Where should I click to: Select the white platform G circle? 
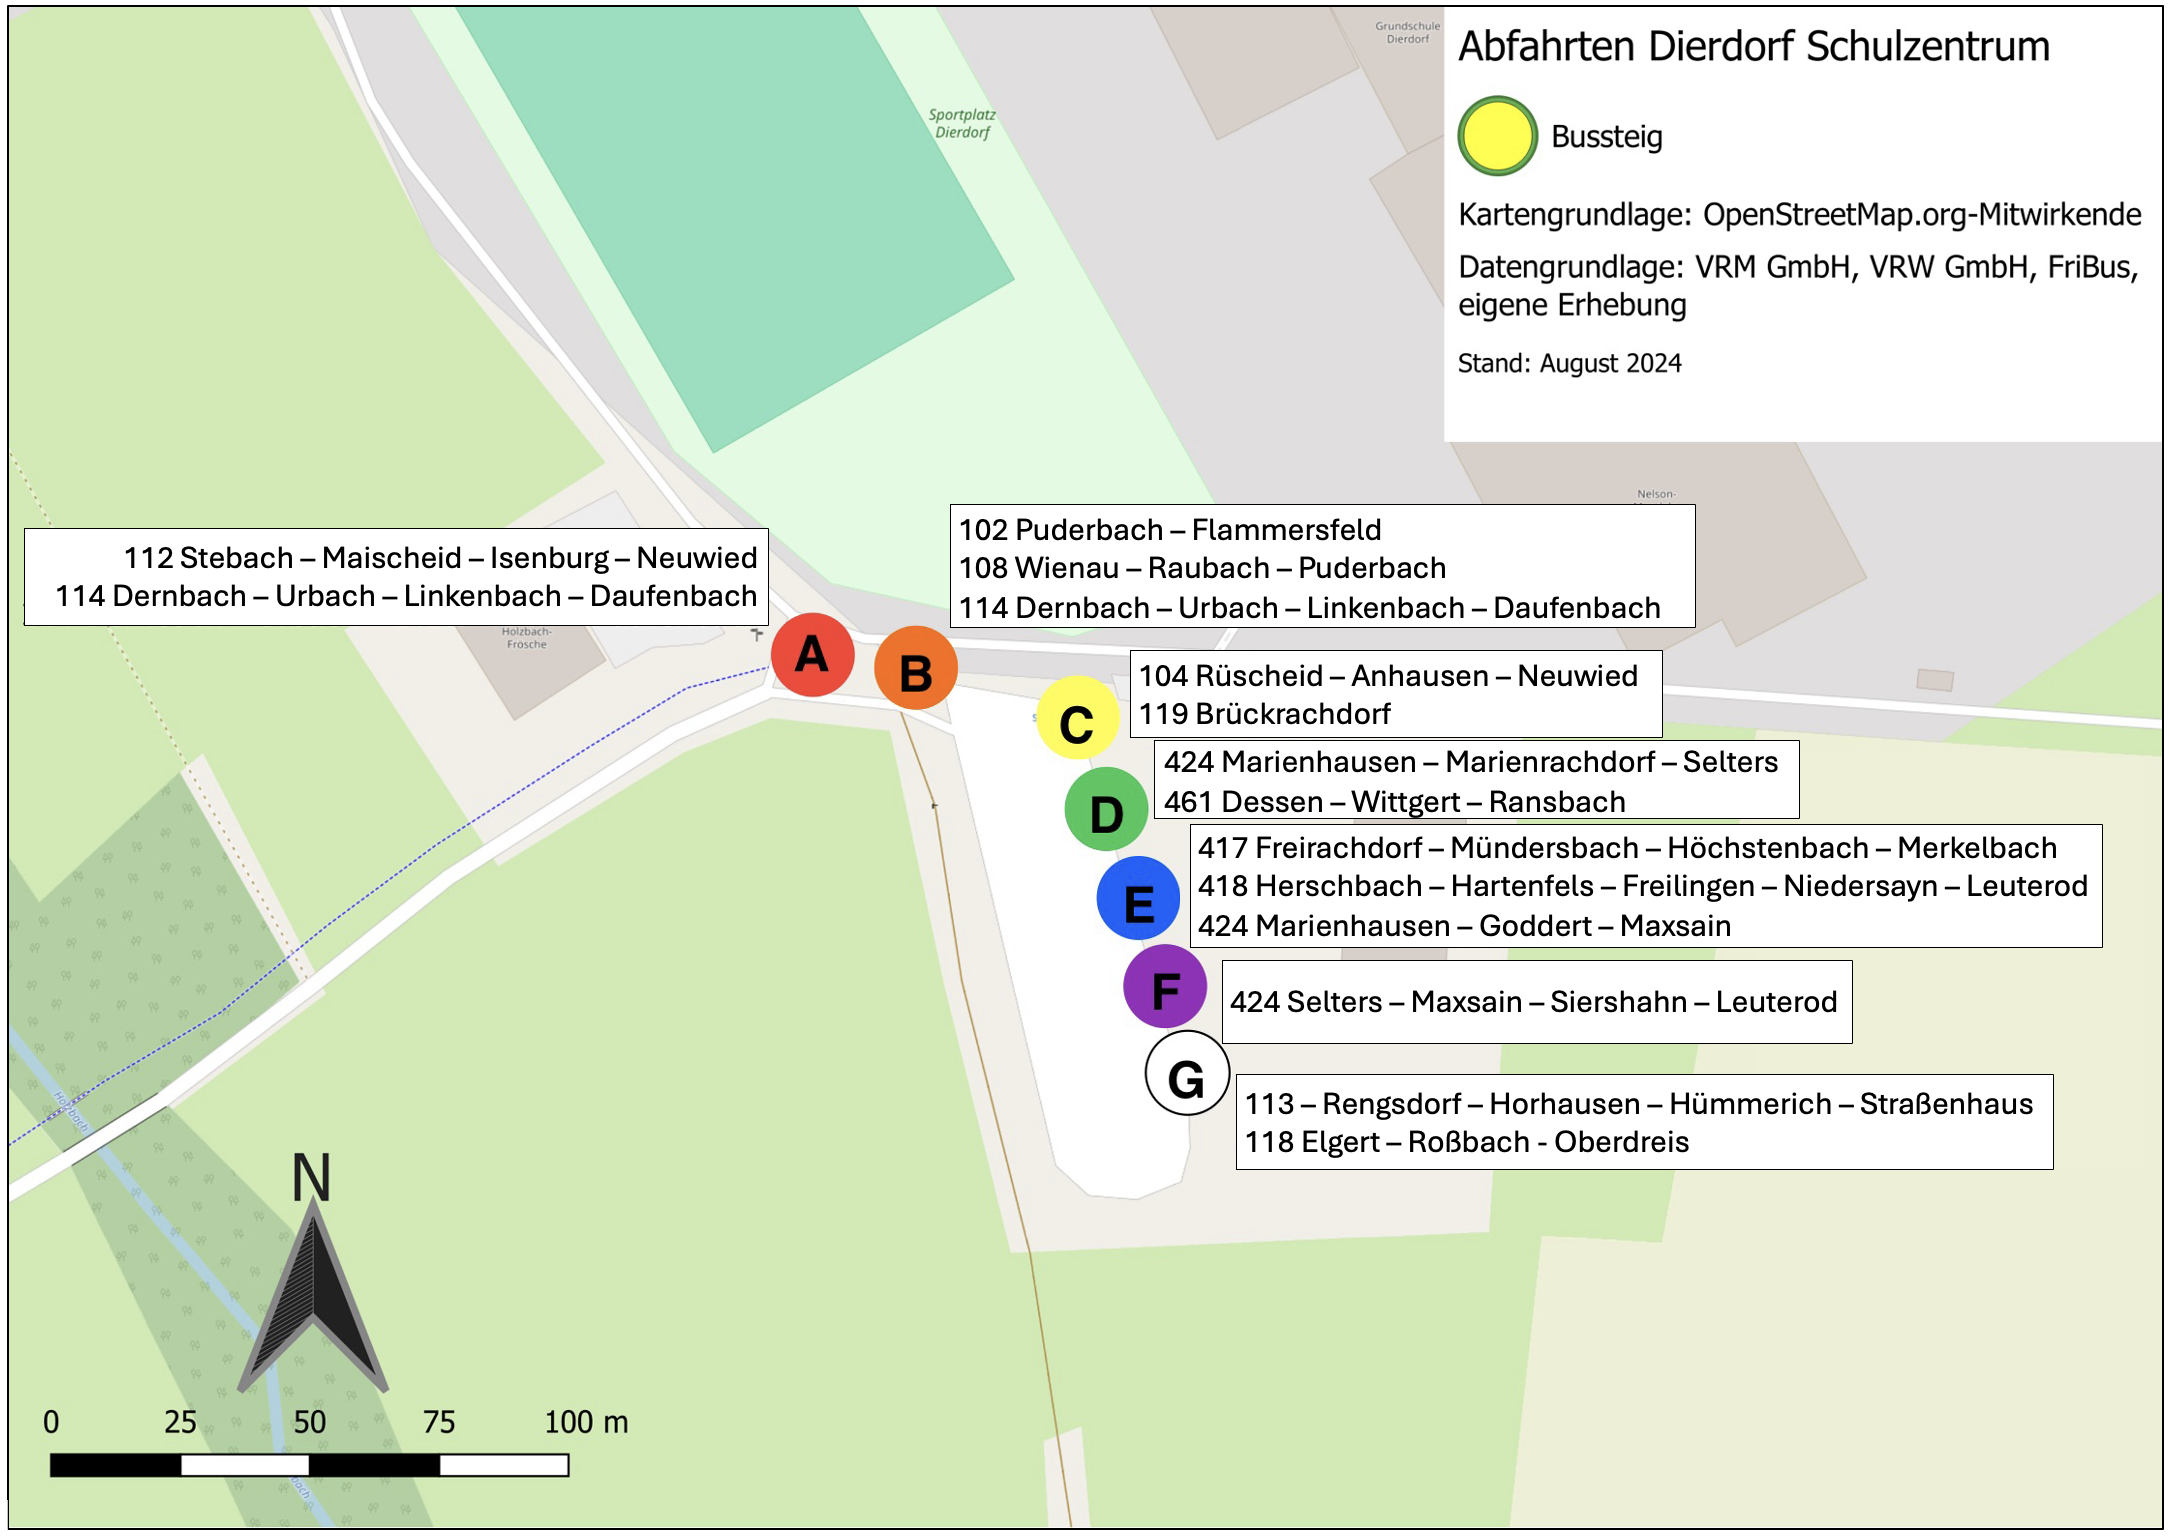pyautogui.click(x=1186, y=1074)
